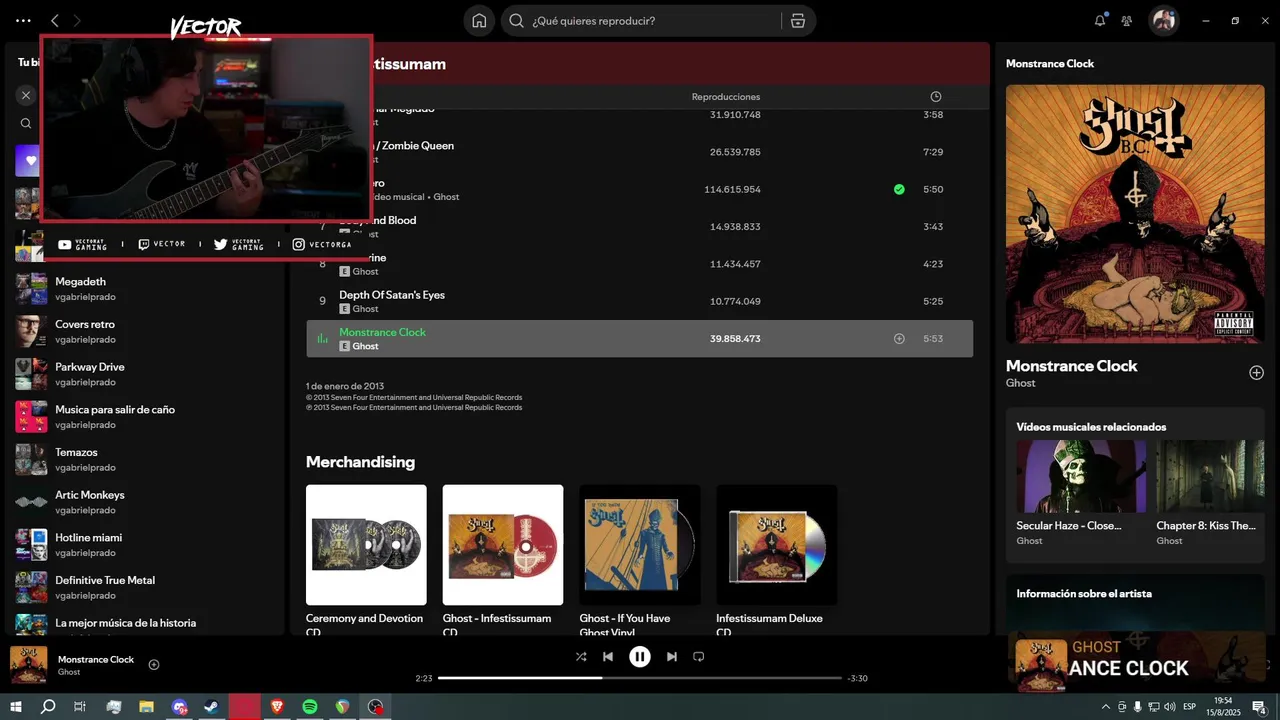The height and width of the screenshot is (720, 1280).
Task: Open the Temazos playlist
Action: 147,459
